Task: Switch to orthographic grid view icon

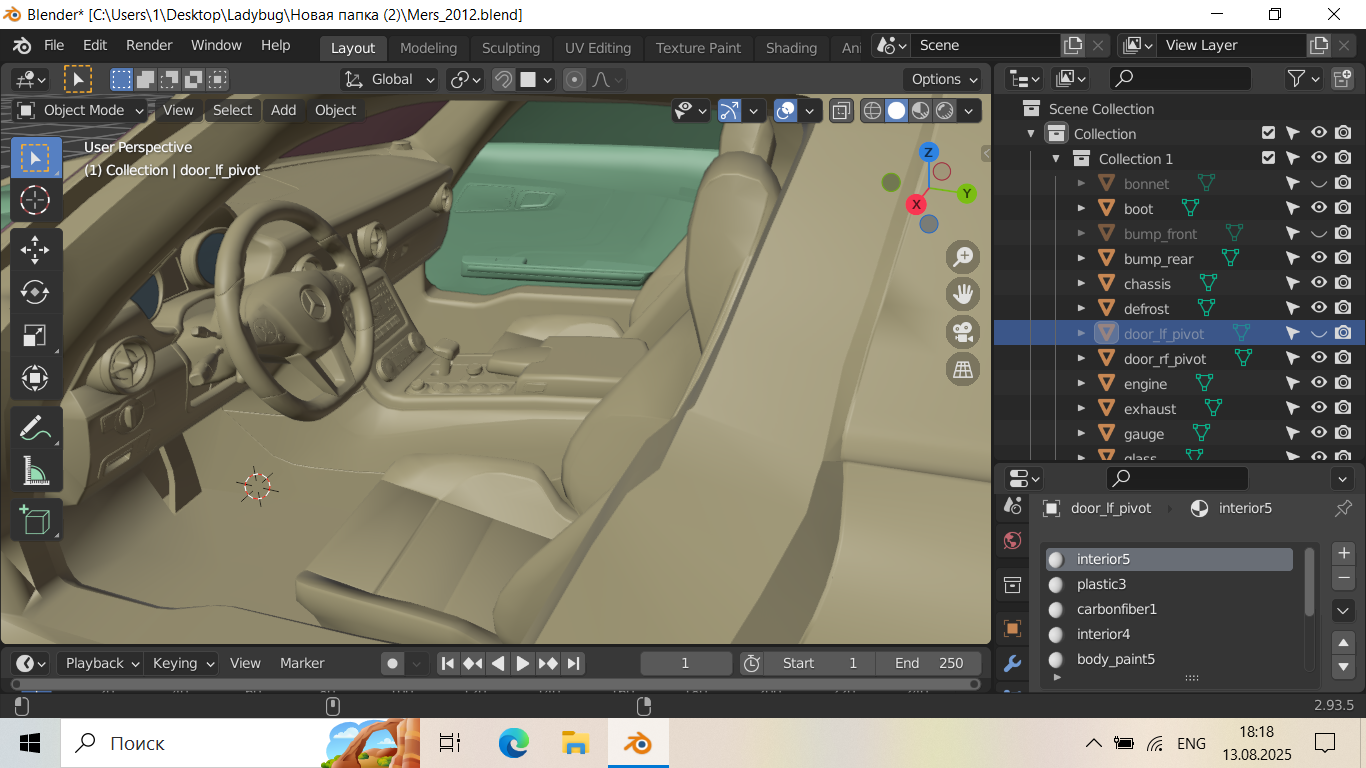Action: click(963, 370)
